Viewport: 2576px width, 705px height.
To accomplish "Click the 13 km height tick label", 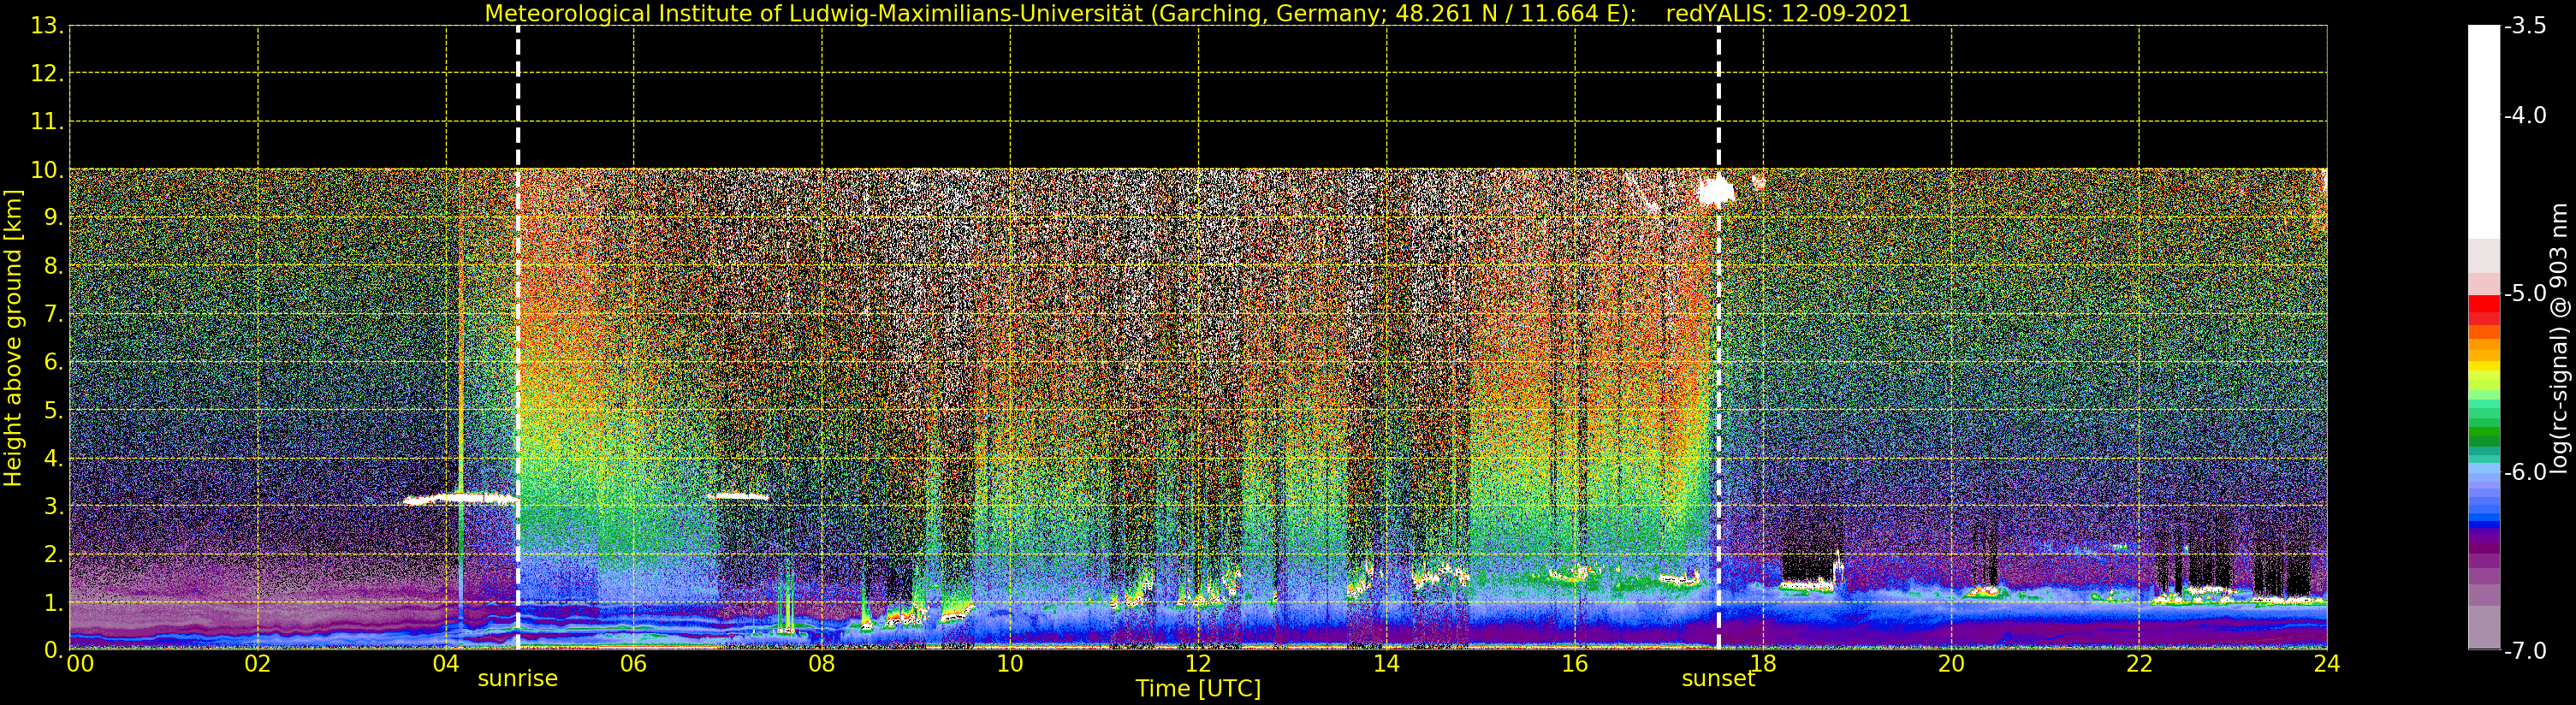I will click(x=47, y=26).
